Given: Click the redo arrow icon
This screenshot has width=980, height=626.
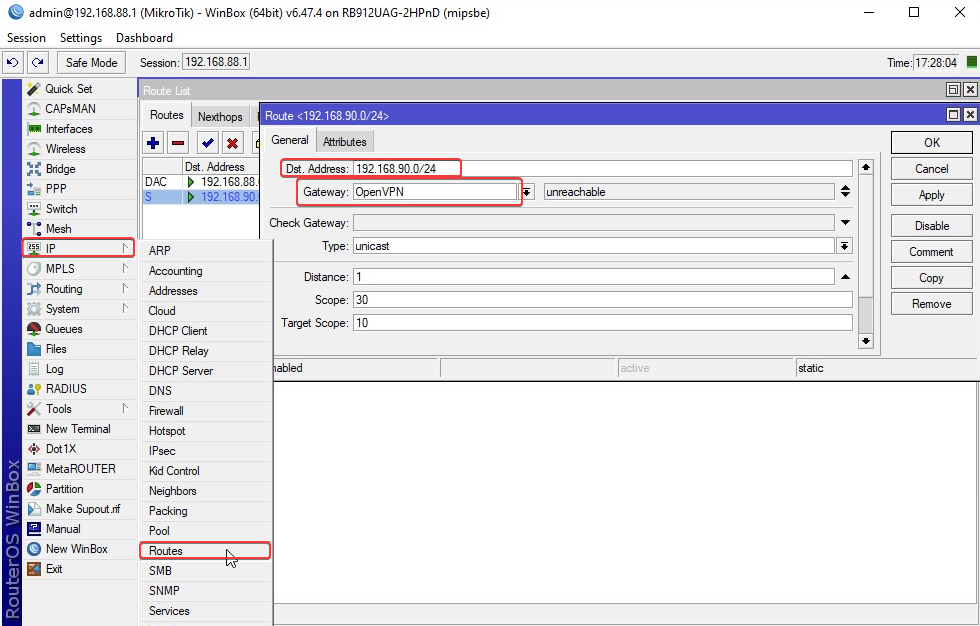Looking at the screenshot, I should pyautogui.click(x=38, y=62).
